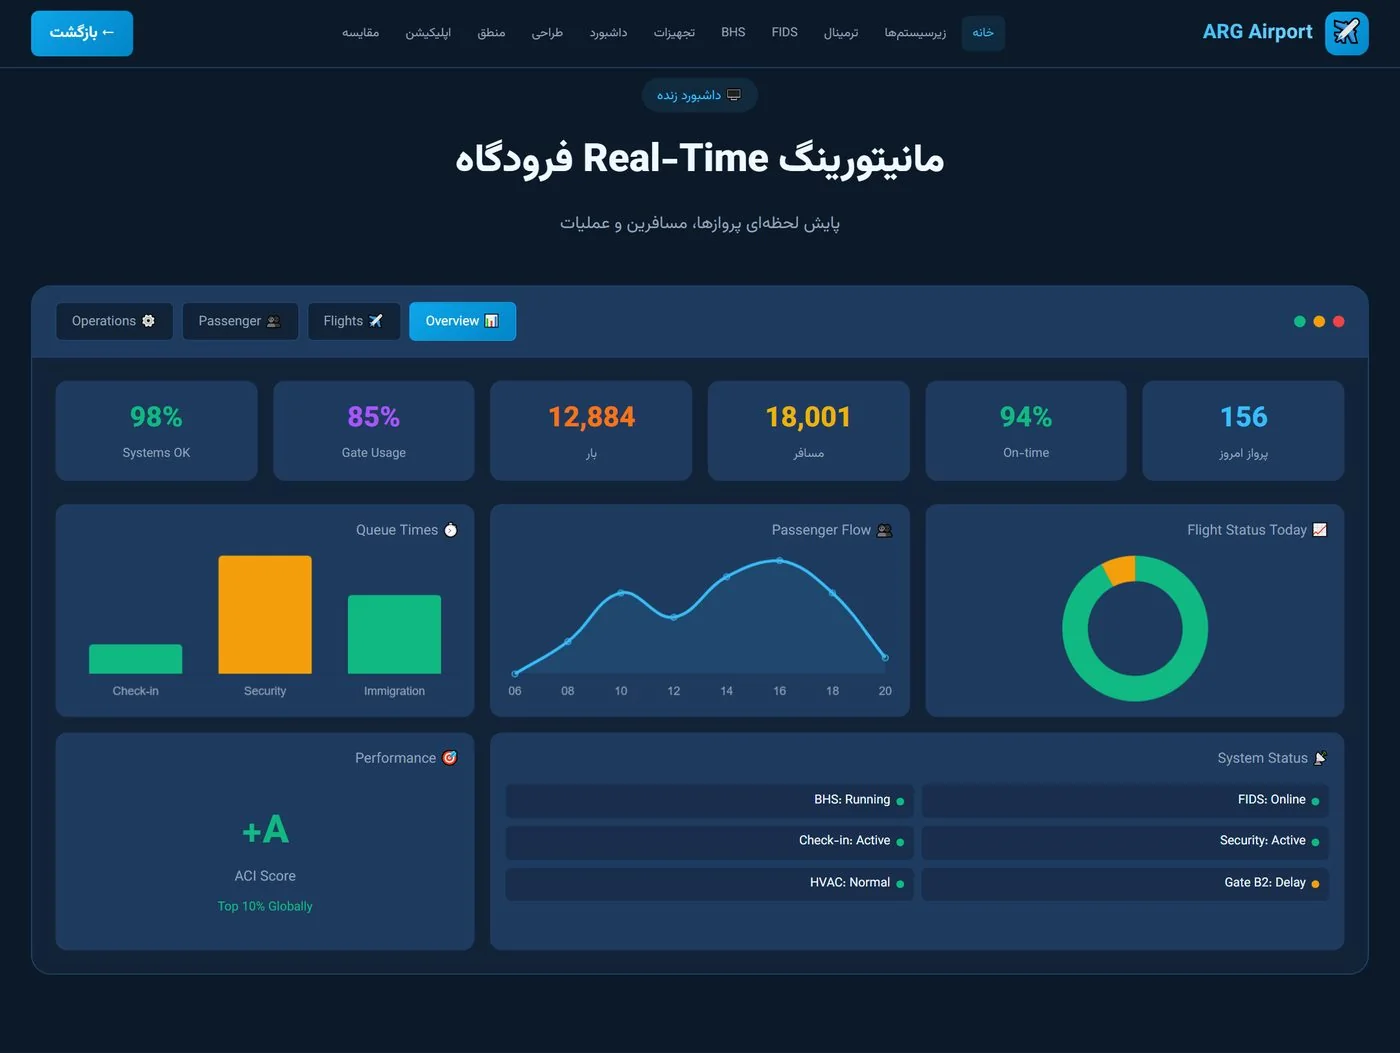Click the orange segment of the flight status donut
The width and height of the screenshot is (1400, 1053).
[1120, 570]
